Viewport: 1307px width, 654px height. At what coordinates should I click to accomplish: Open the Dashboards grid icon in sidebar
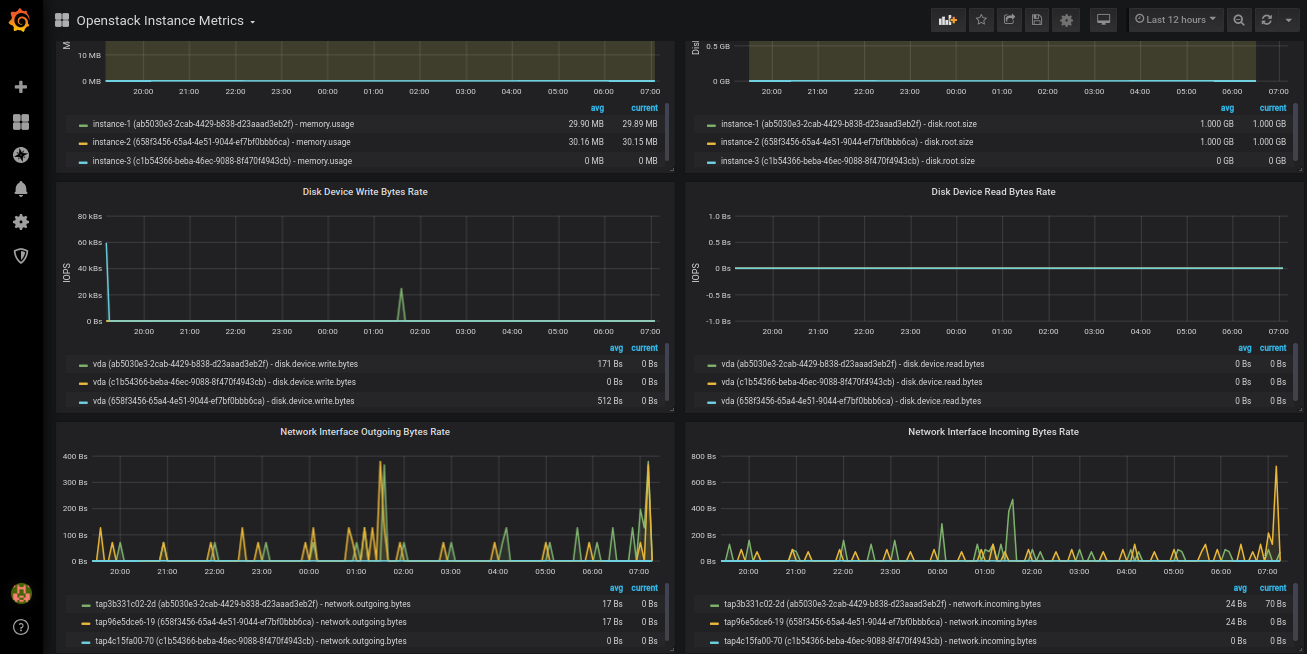click(20, 122)
